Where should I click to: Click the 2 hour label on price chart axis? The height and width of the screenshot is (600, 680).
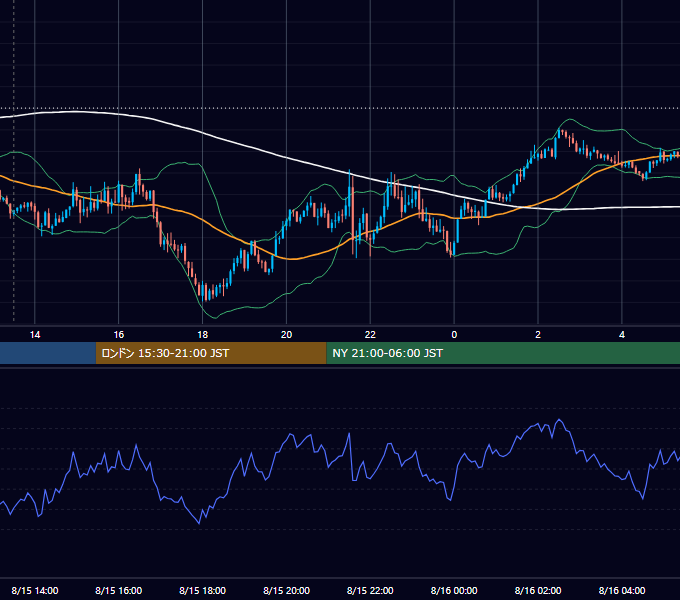pos(538,335)
